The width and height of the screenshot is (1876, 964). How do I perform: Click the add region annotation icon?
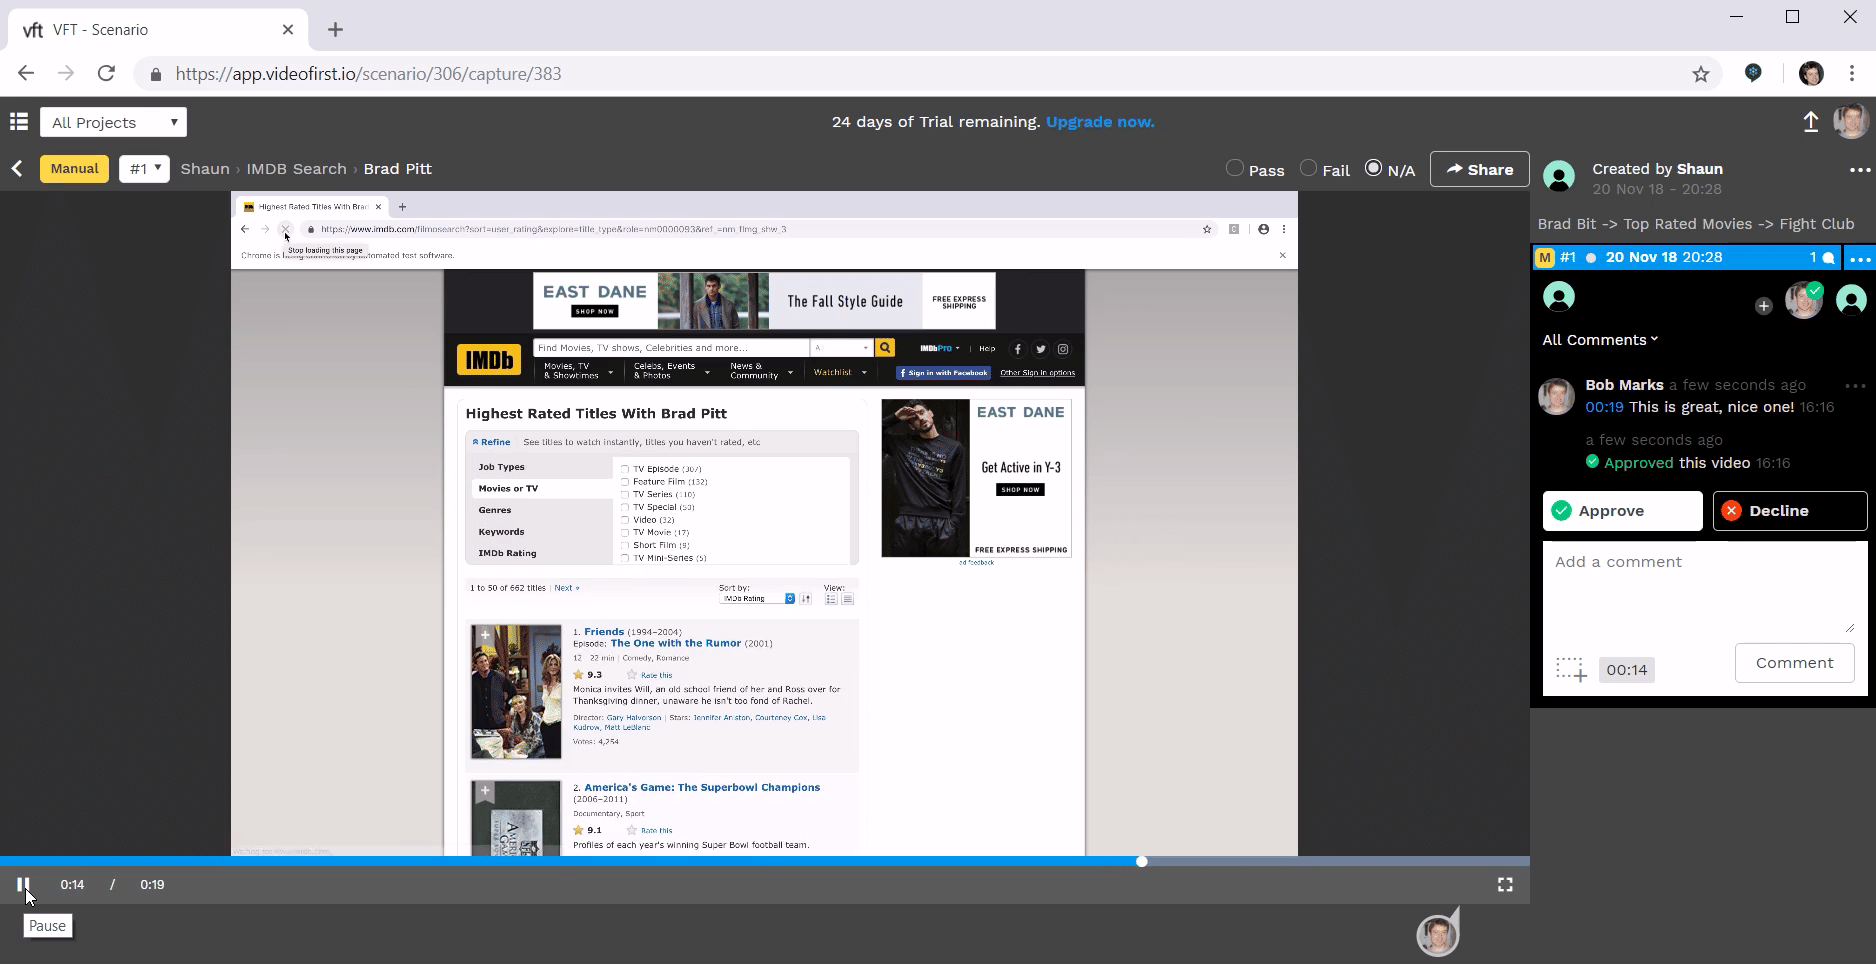(x=1570, y=669)
